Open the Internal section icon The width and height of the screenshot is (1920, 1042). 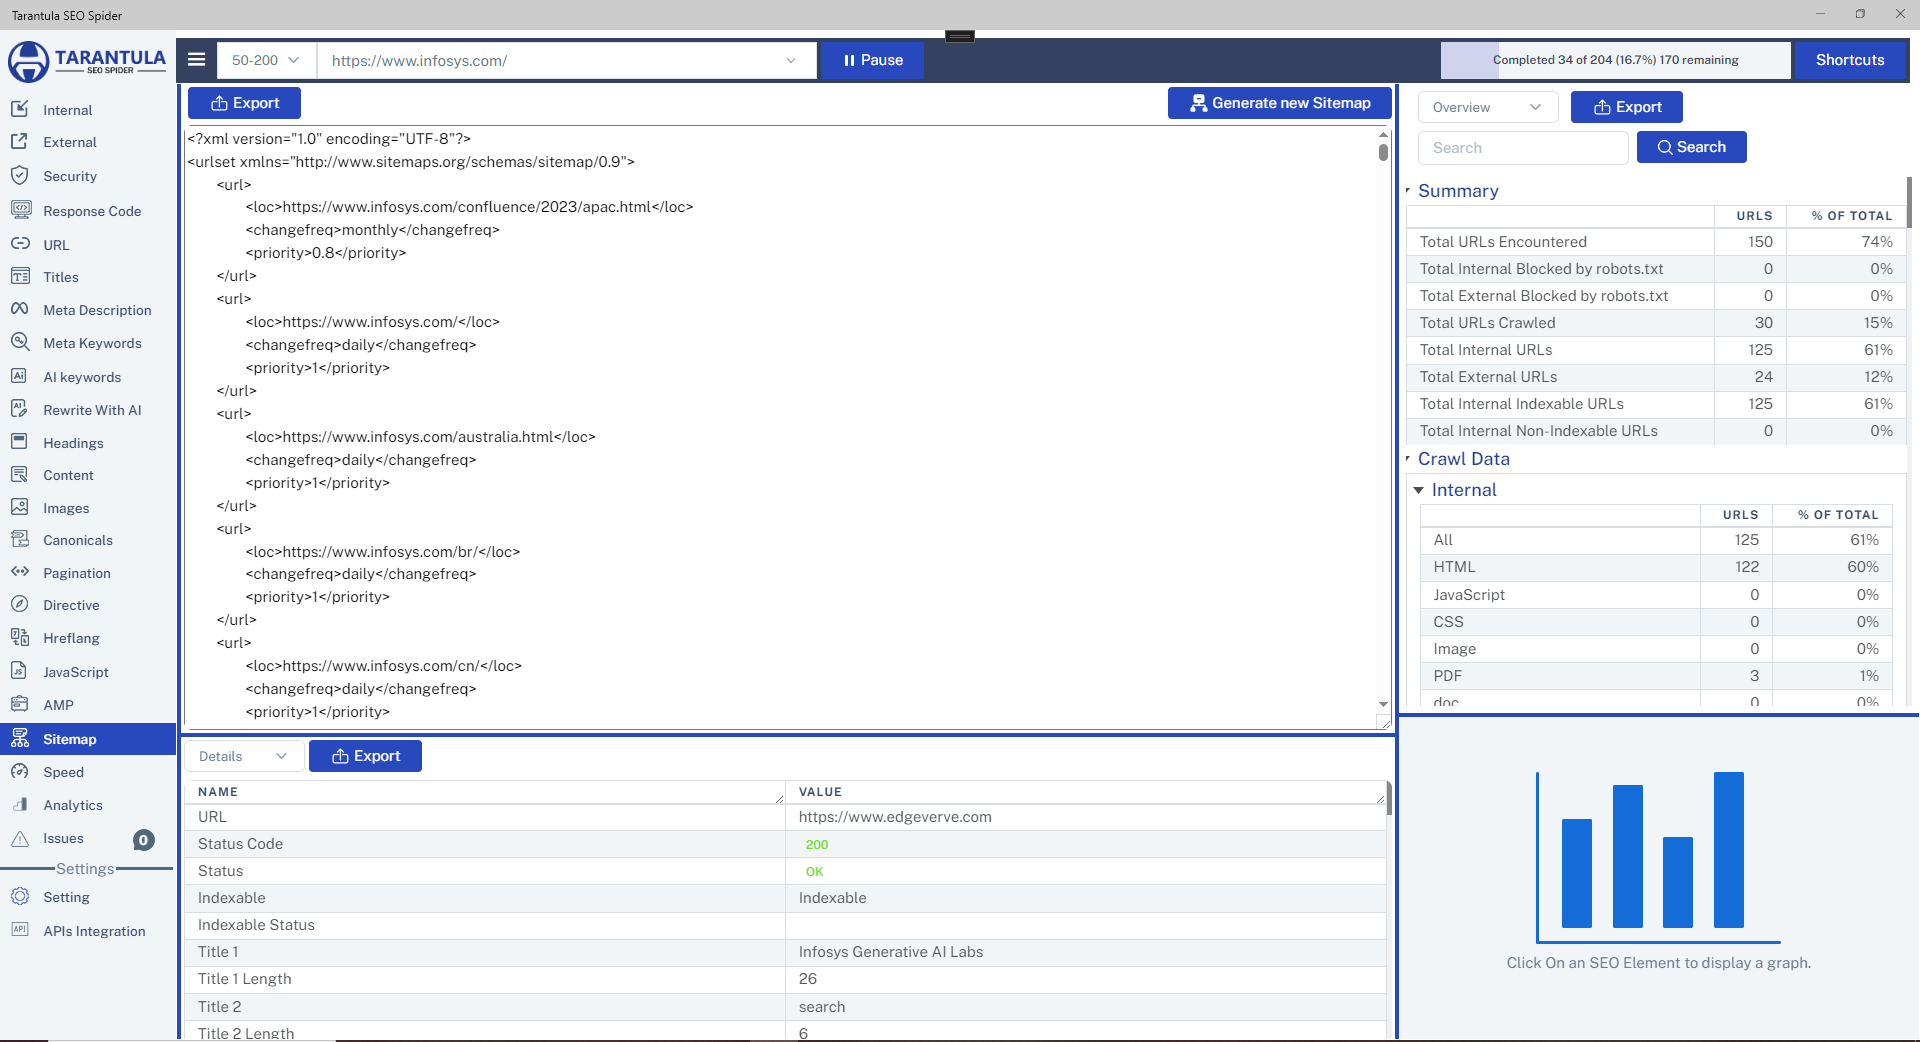(19, 109)
